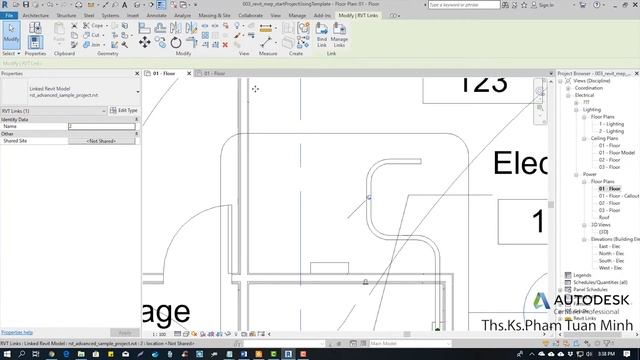Collapse the Lighting node in Project Browser
Screen dimensions: 640x360
(x=576, y=110)
